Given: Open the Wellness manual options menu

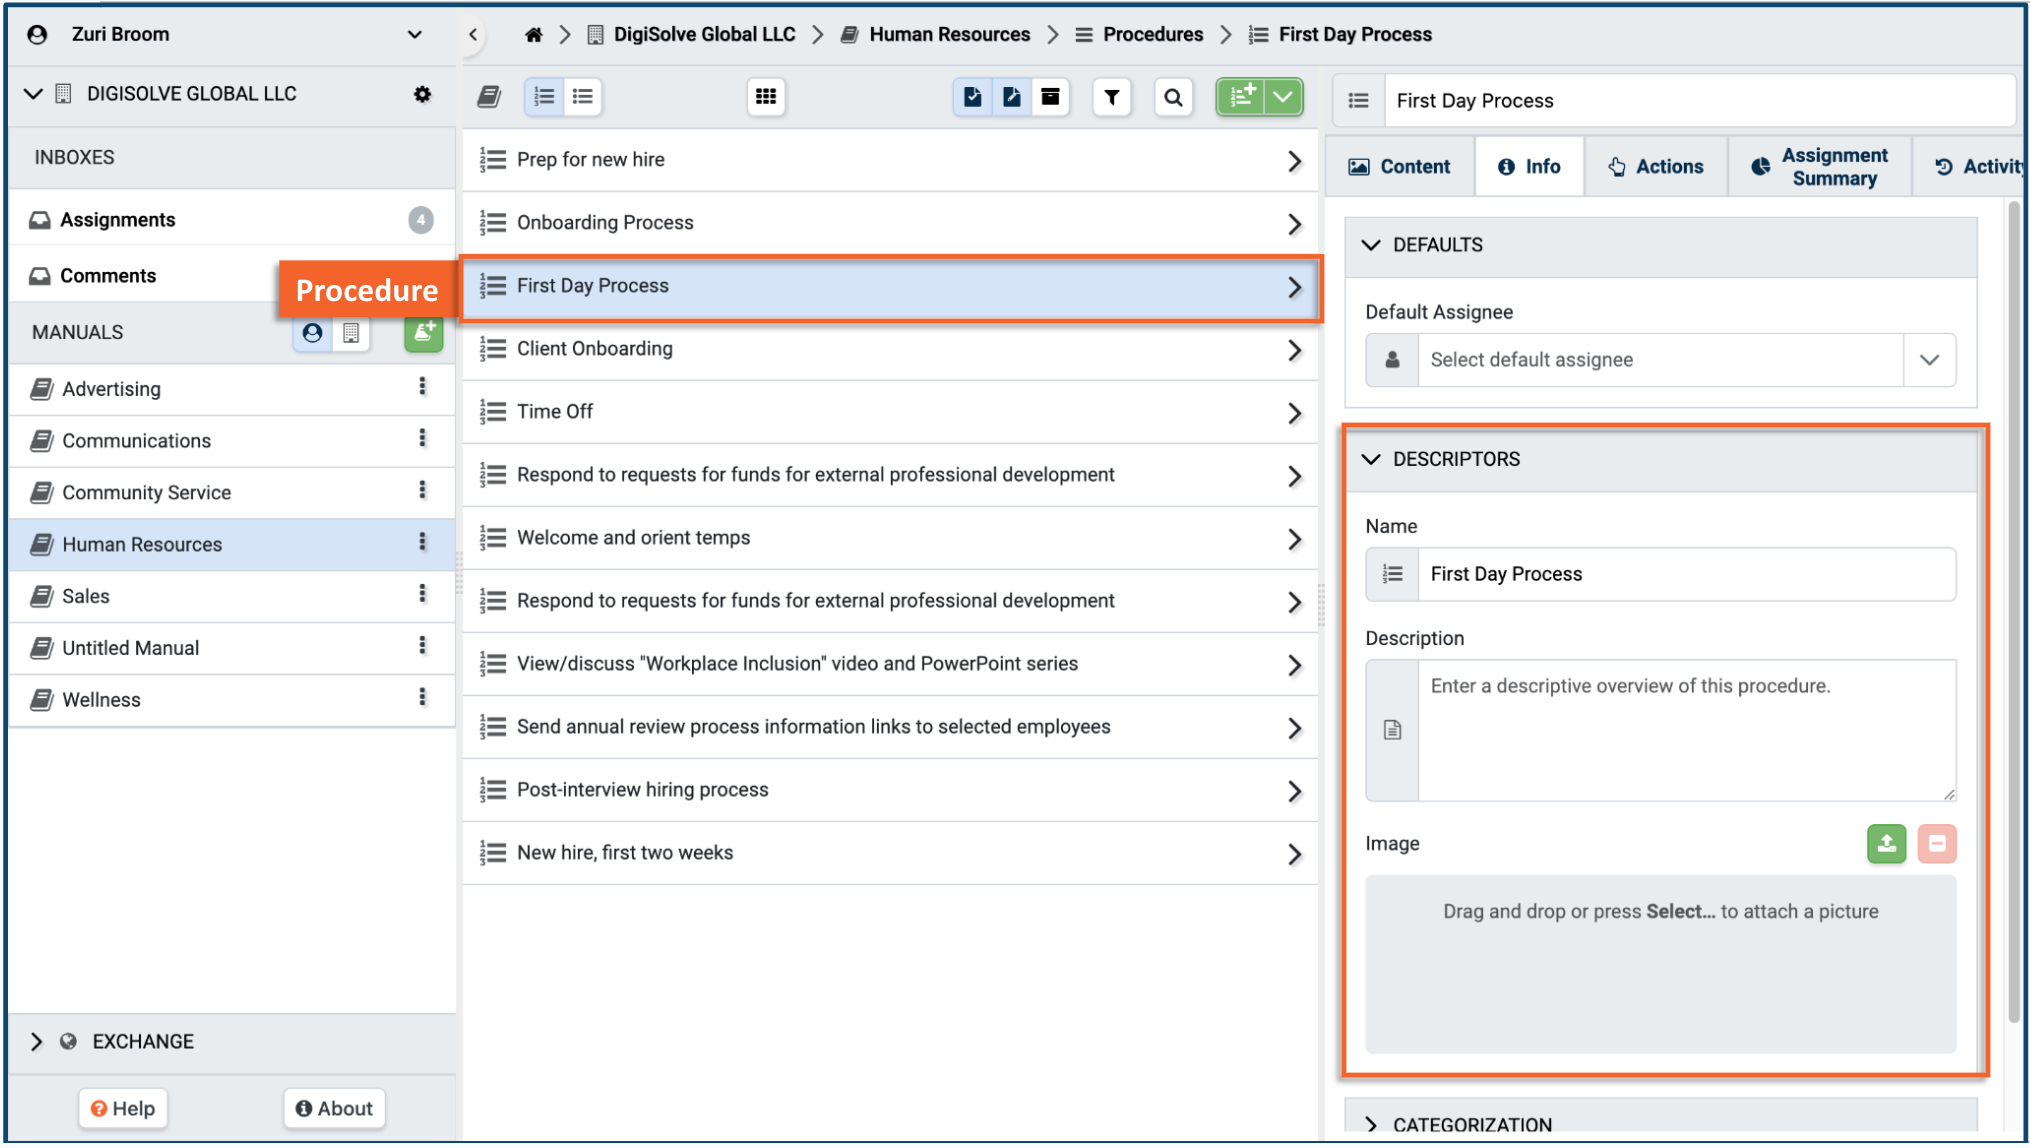Looking at the screenshot, I should [x=422, y=698].
